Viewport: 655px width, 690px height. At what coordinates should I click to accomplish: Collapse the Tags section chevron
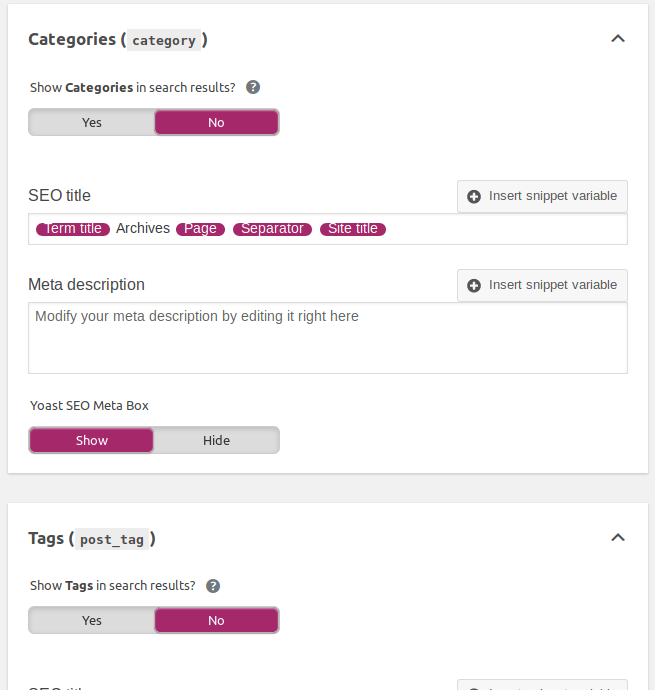tap(618, 537)
